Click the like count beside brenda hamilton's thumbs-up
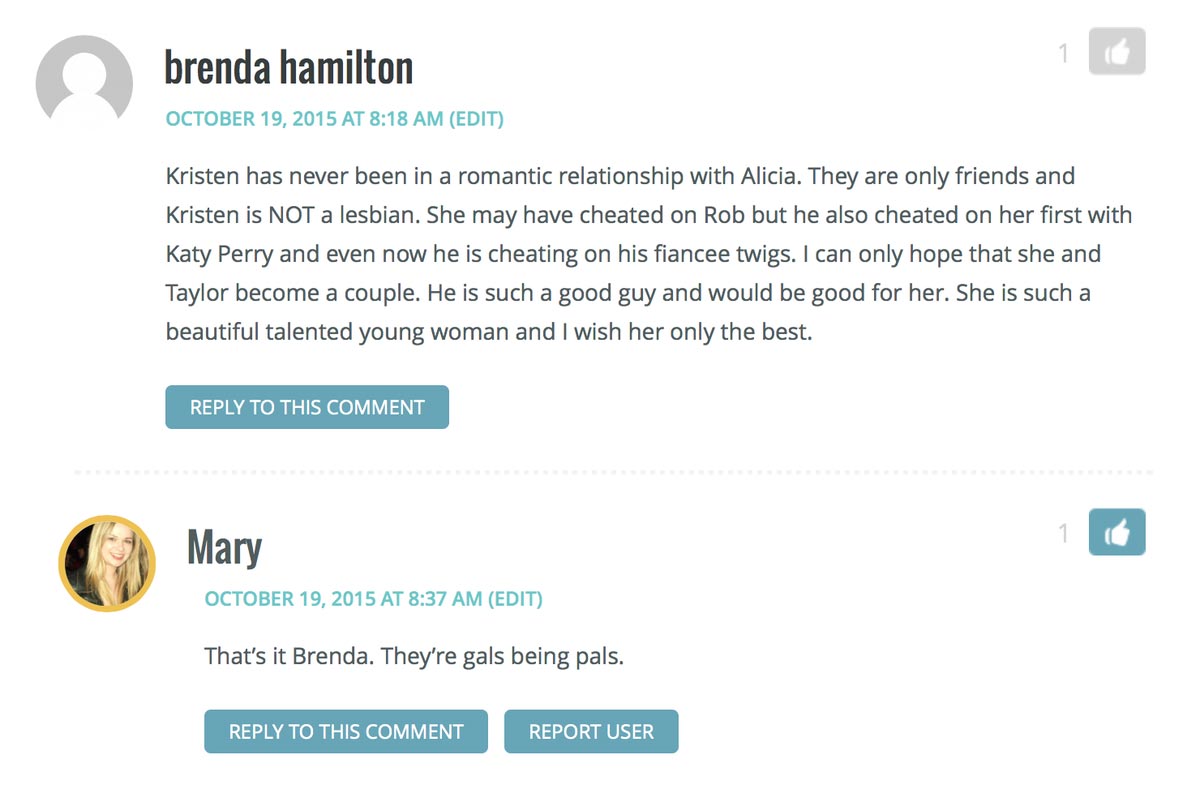1200x785 pixels. (1064, 53)
